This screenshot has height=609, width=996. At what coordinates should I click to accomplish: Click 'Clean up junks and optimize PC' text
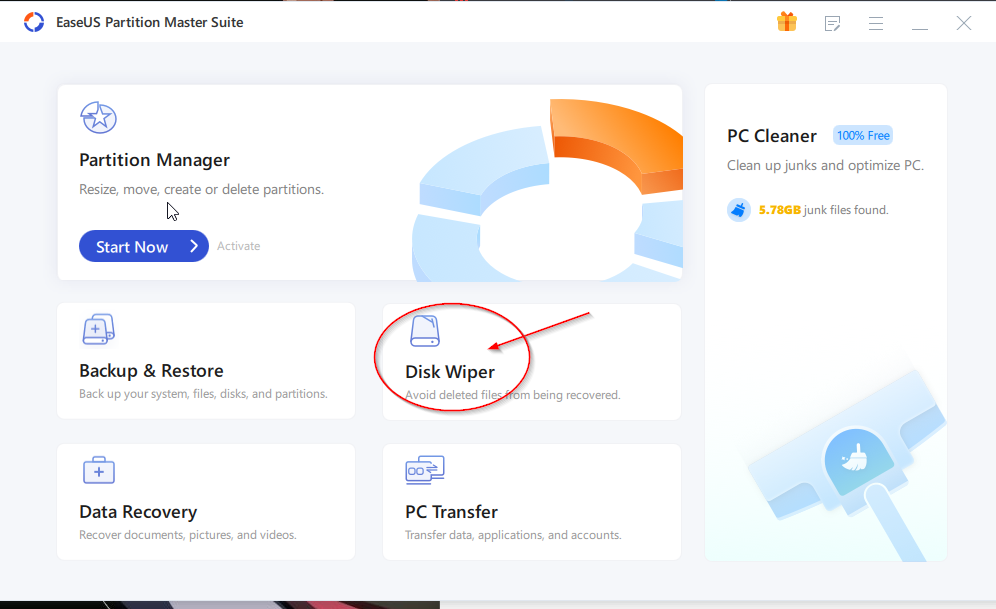[825, 166]
